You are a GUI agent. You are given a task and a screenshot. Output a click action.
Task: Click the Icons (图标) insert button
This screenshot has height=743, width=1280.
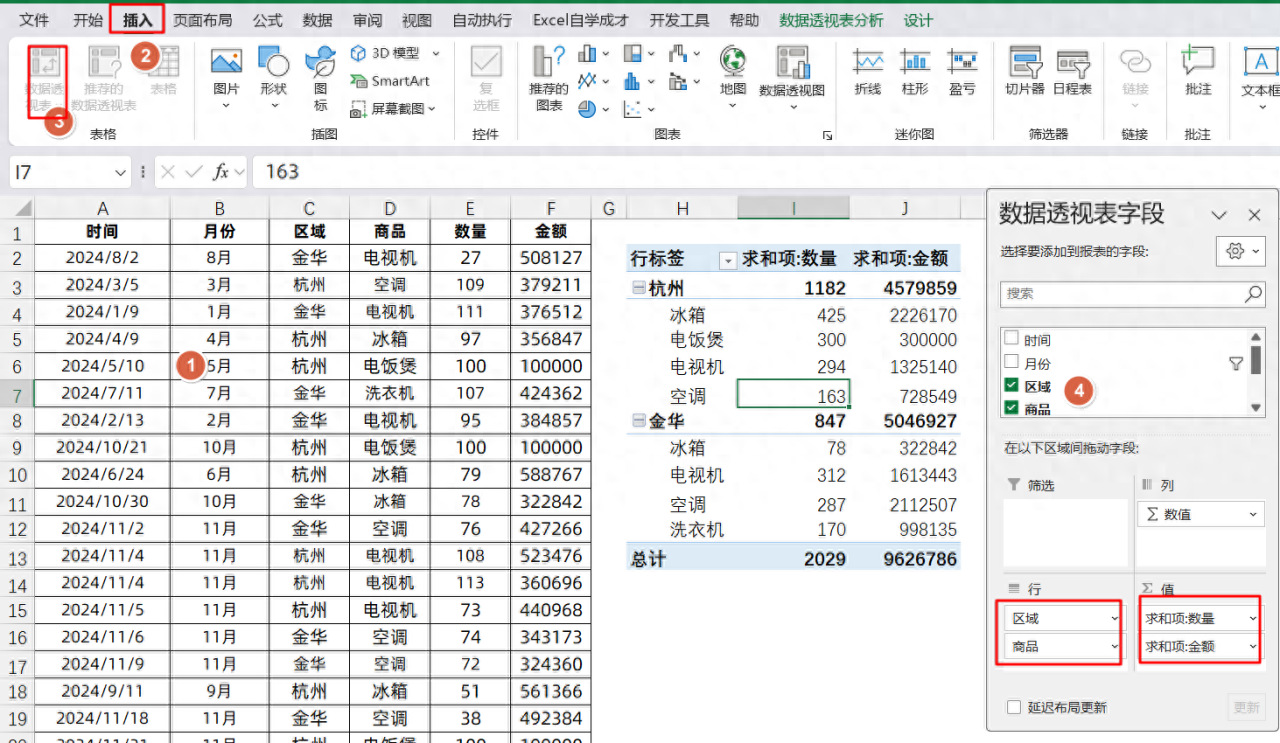pos(320,78)
